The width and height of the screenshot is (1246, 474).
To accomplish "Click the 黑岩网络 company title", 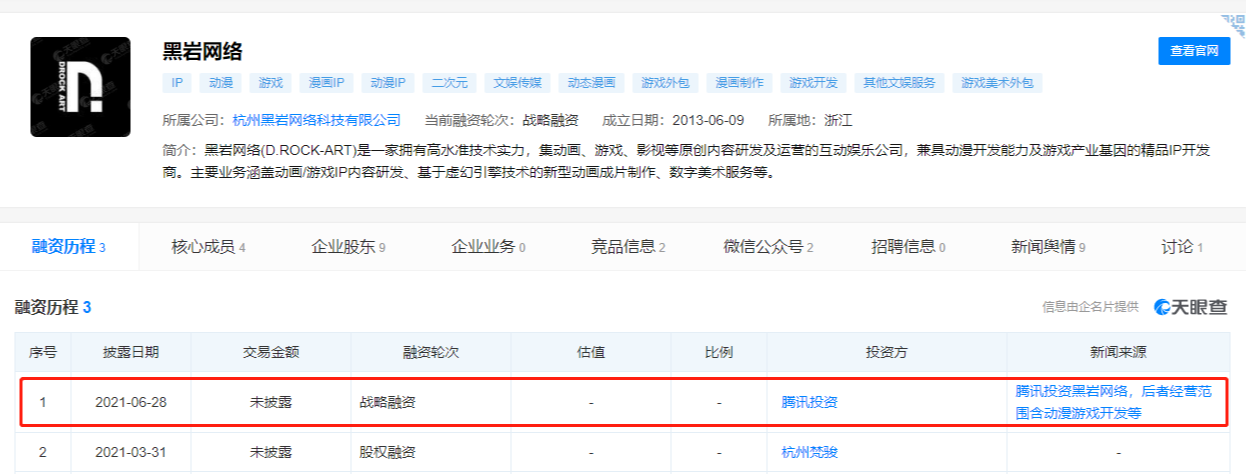I will coord(203,51).
